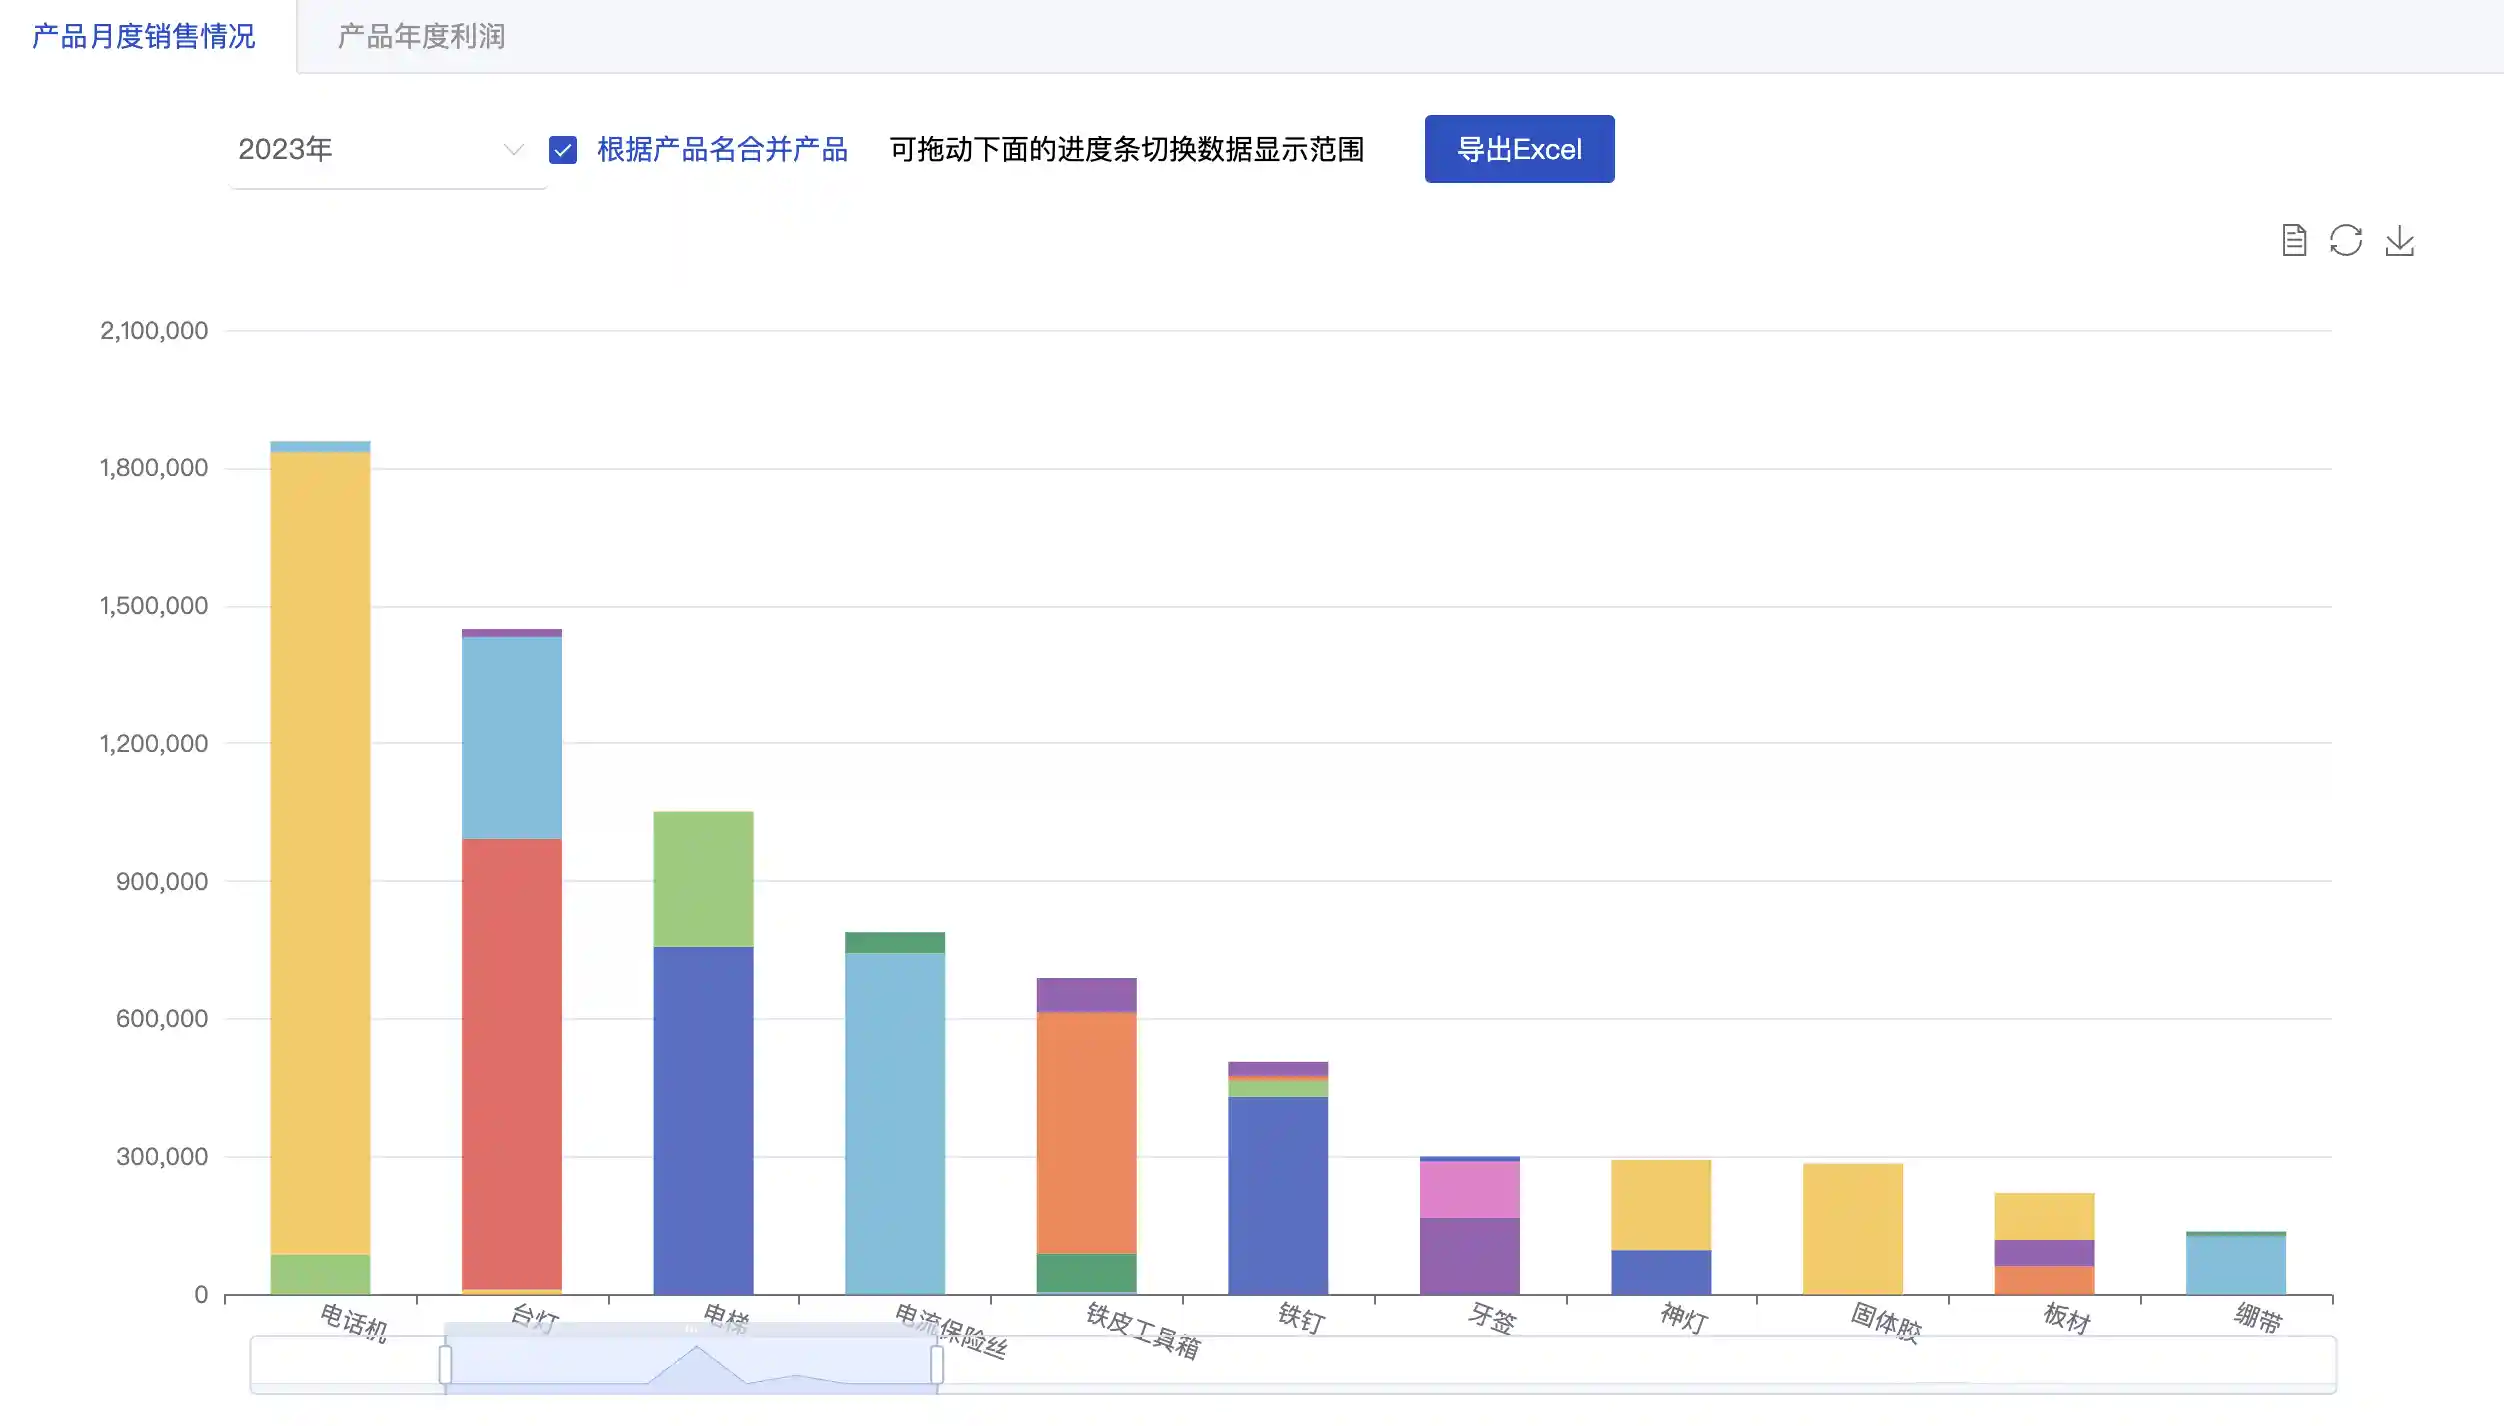
Task: Click the green segment of 电梯 bar
Action: [x=703, y=879]
